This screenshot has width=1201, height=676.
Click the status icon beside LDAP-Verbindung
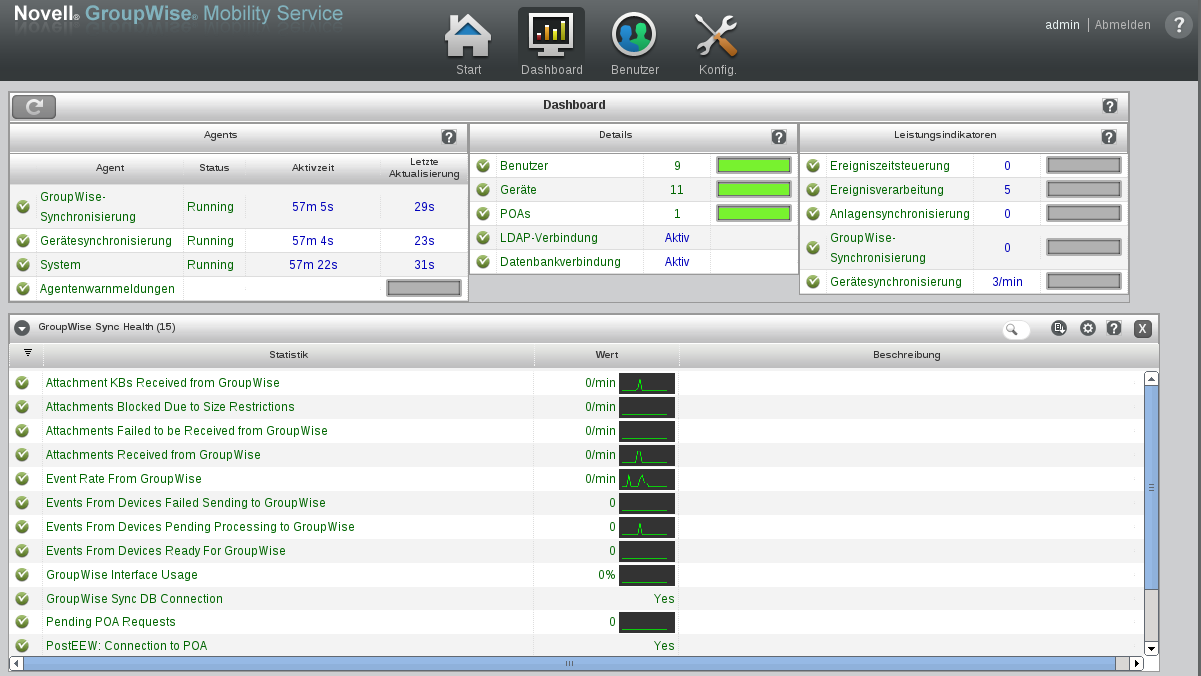[483, 238]
